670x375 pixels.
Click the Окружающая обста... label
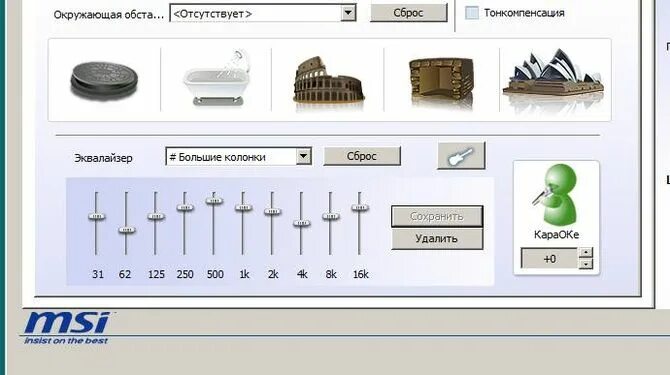click(x=109, y=15)
